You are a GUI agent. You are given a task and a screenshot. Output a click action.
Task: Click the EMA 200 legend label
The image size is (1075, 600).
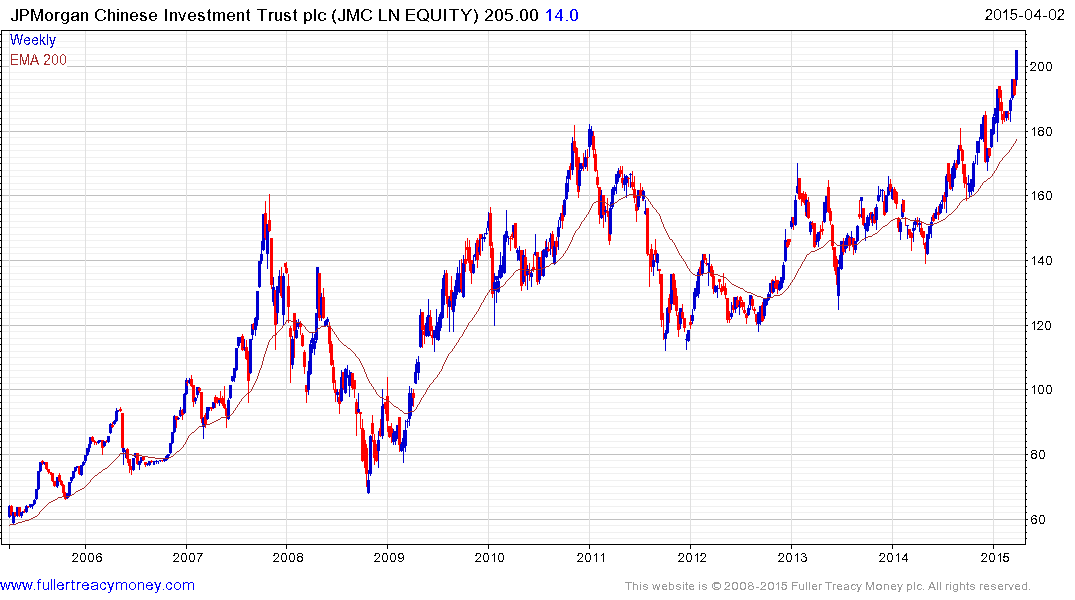tap(38, 60)
